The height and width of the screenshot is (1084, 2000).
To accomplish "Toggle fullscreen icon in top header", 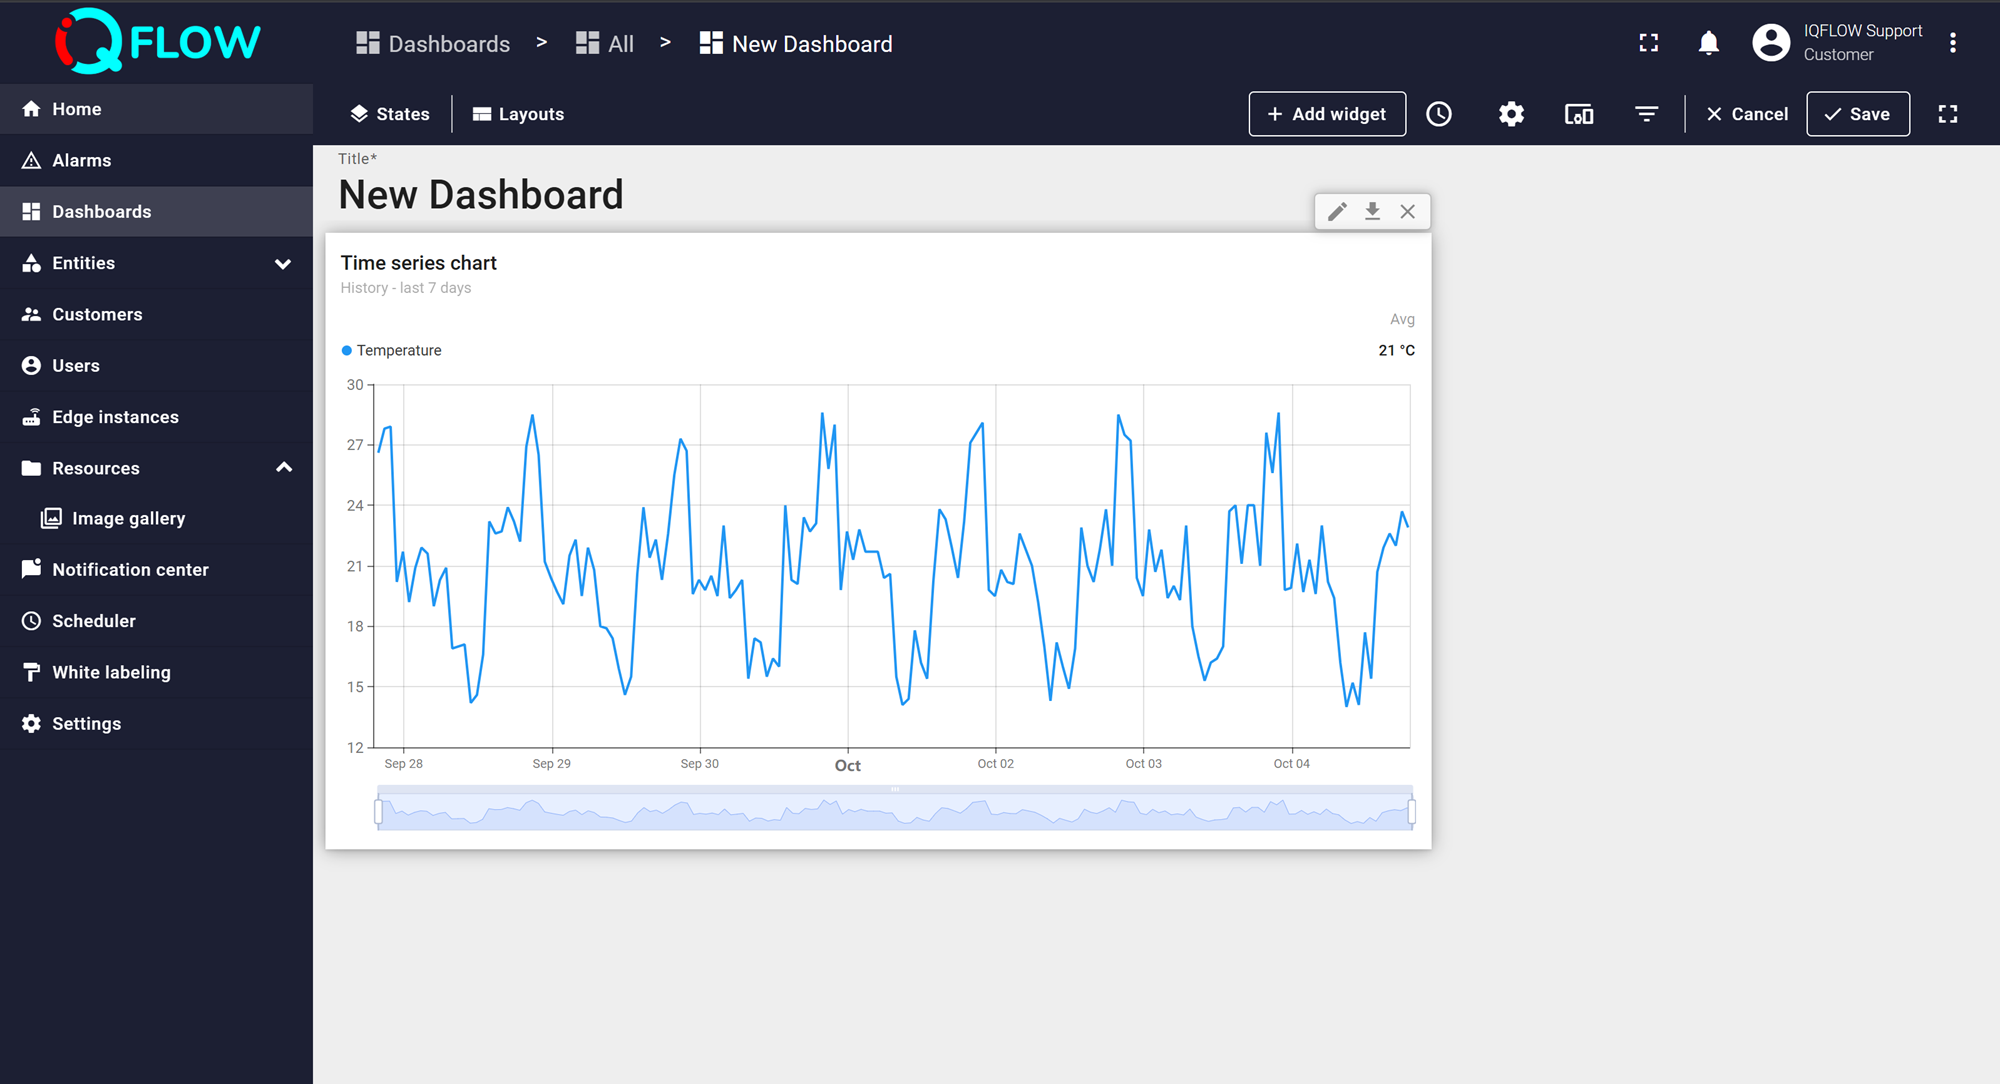I will pos(1648,43).
